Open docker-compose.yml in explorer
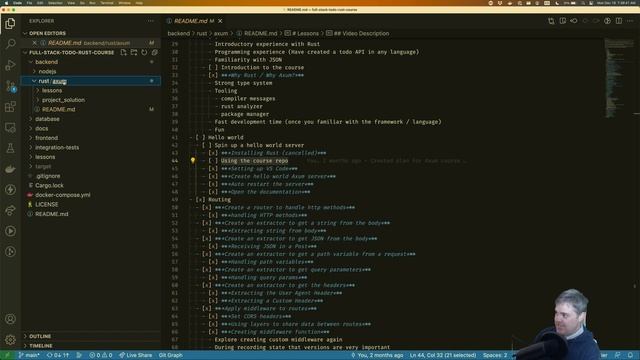This screenshot has width=640, height=360. pos(62,195)
